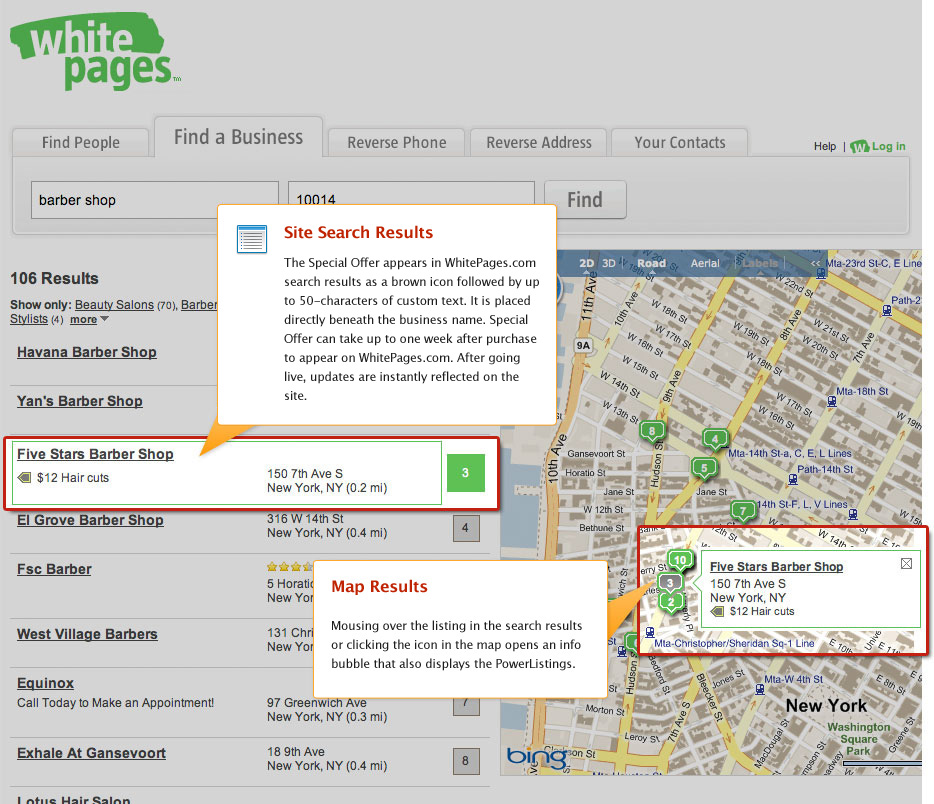Toggle map Labels
Image resolution: width=934 pixels, height=804 pixels.
point(760,263)
